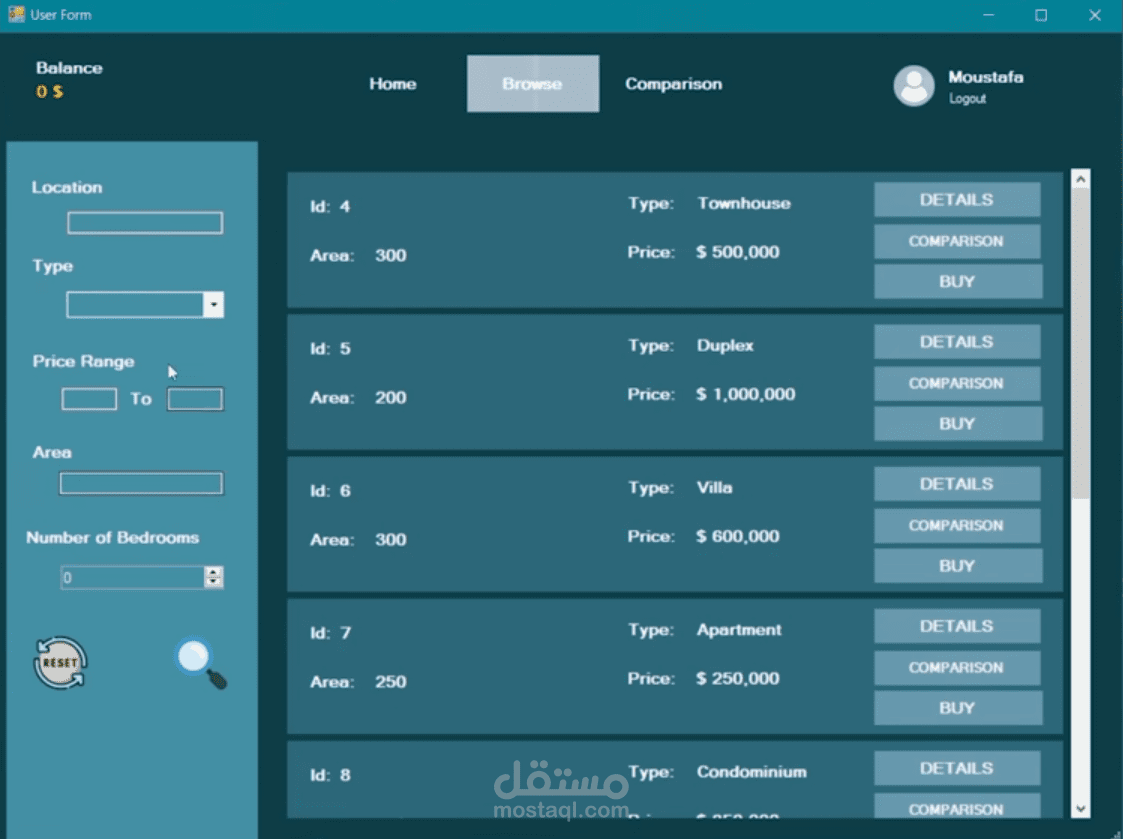1123x839 pixels.
Task: Click the user avatar icon
Action: 914,86
